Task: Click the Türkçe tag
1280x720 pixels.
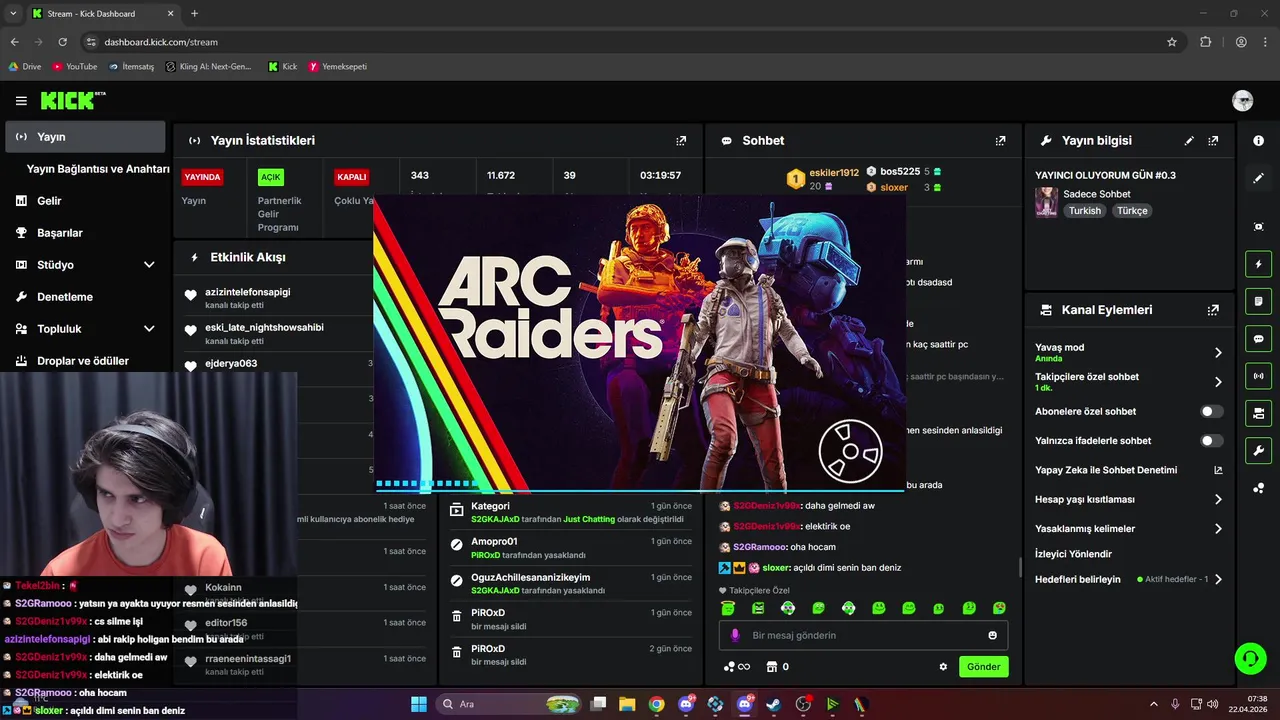Action: [x=1132, y=211]
